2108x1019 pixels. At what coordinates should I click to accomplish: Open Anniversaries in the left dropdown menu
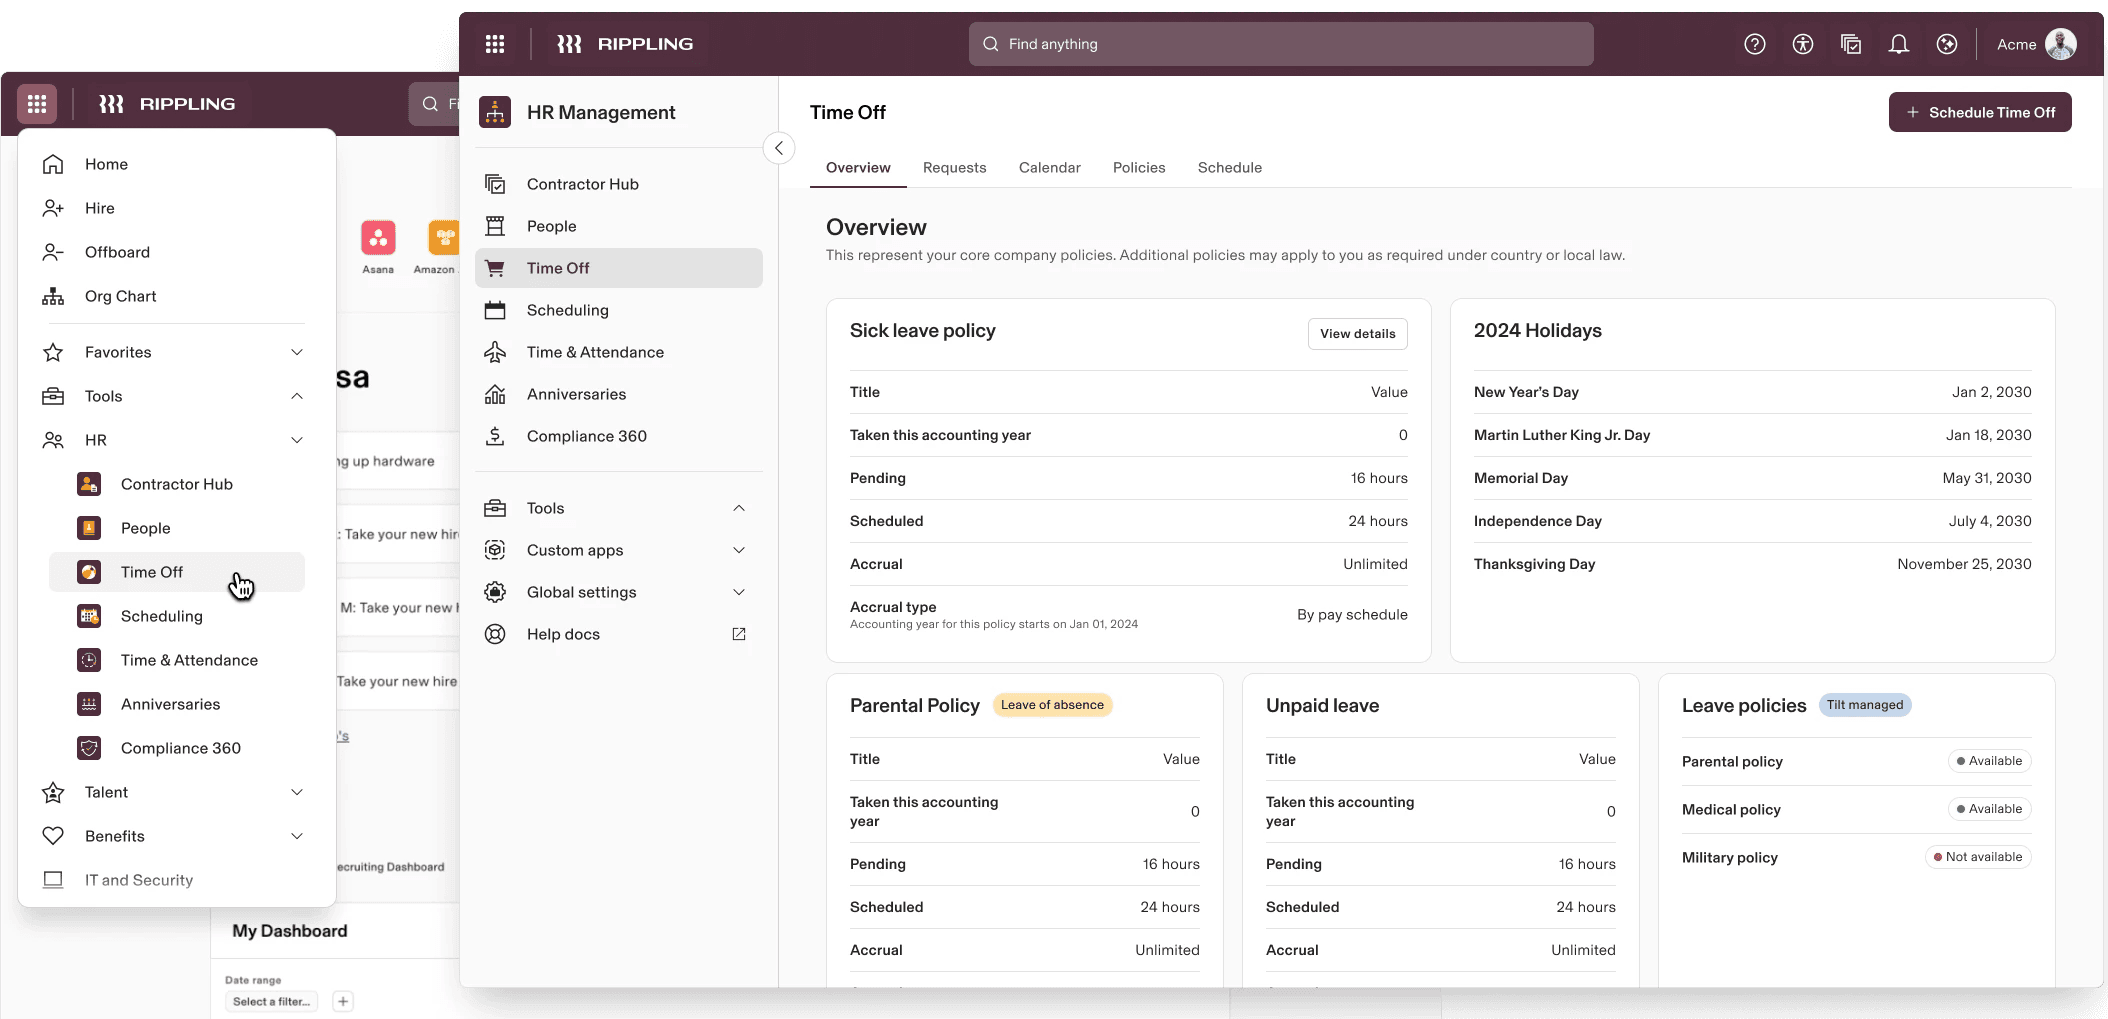tap(177, 704)
